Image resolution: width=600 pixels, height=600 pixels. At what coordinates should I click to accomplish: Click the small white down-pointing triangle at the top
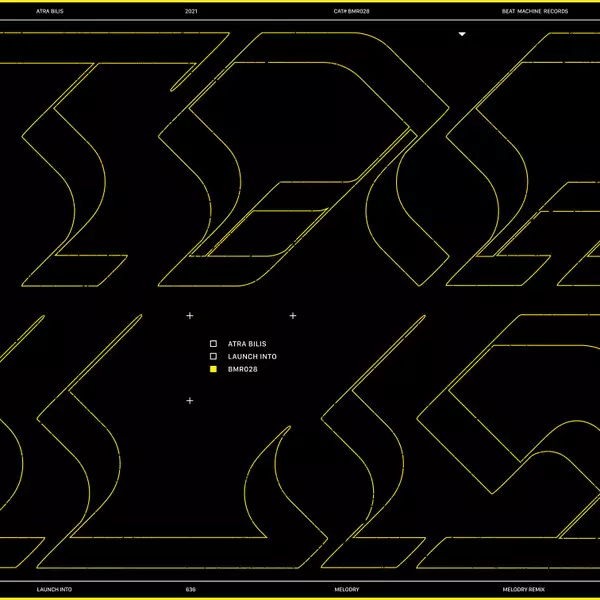click(461, 34)
